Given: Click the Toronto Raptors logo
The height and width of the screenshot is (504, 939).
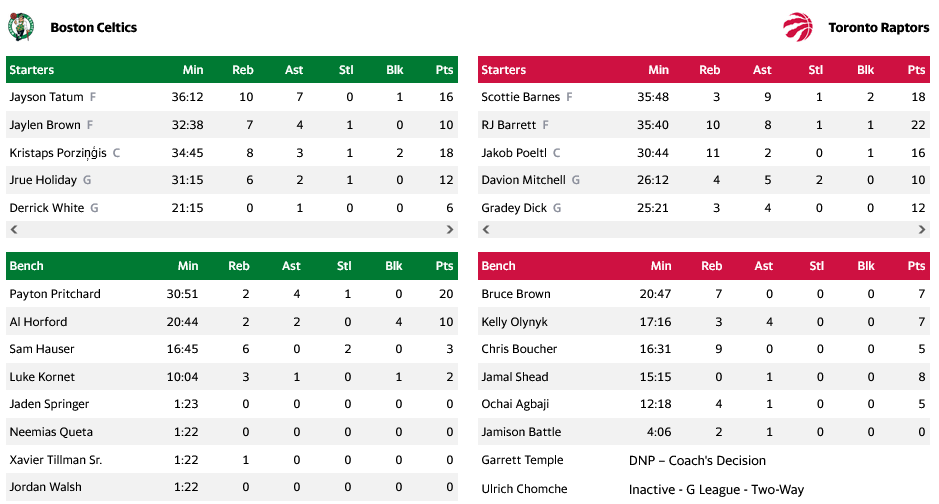Looking at the screenshot, I should [798, 27].
